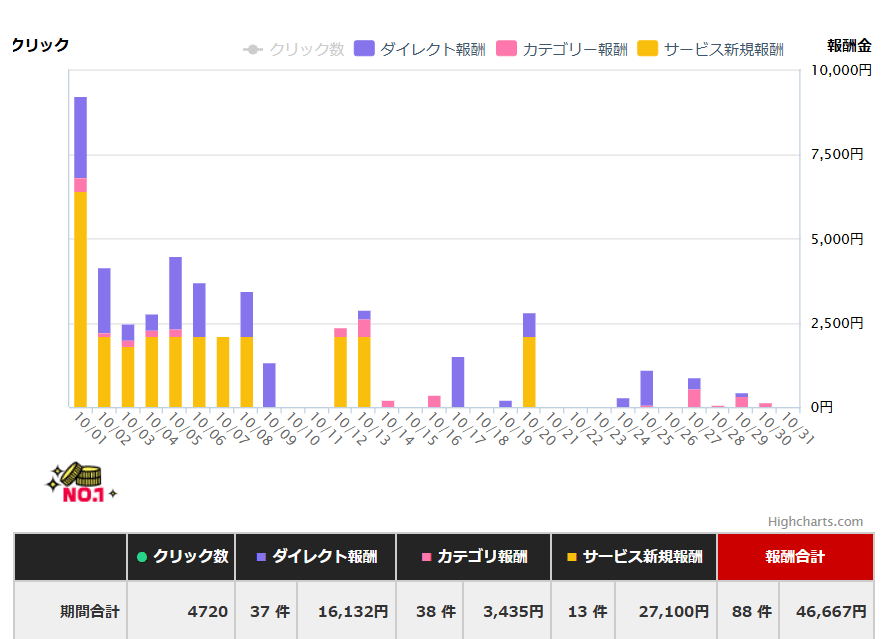Click the NO.1 gold coins icon
The width and height of the screenshot is (889, 639).
81,481
